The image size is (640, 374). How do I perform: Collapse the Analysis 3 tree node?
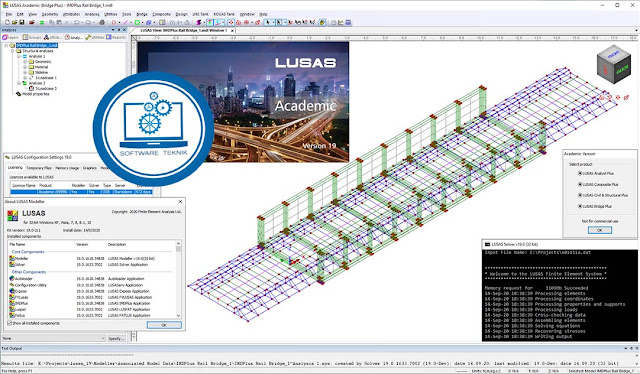pyautogui.click(x=19, y=83)
